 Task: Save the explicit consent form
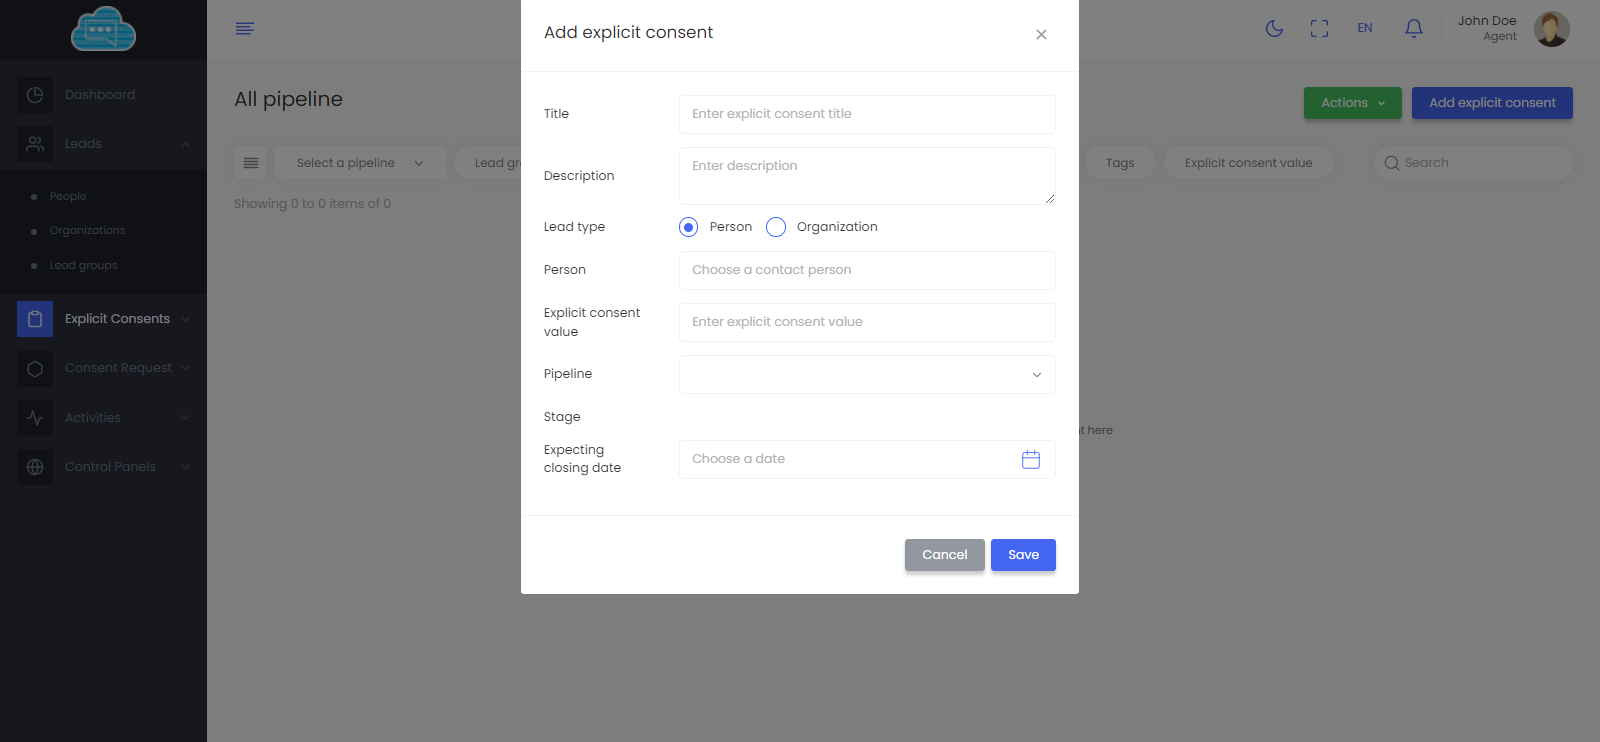coord(1023,555)
